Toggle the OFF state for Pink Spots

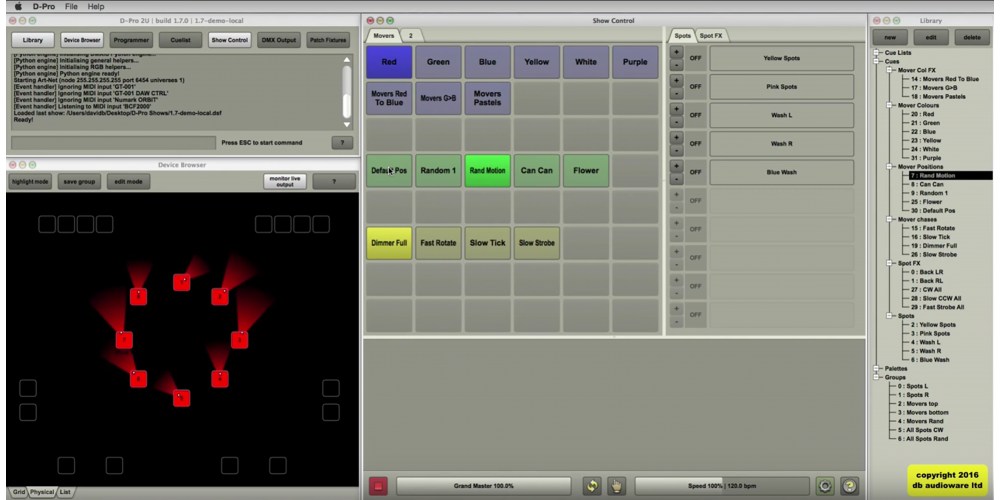pyautogui.click(x=695, y=87)
